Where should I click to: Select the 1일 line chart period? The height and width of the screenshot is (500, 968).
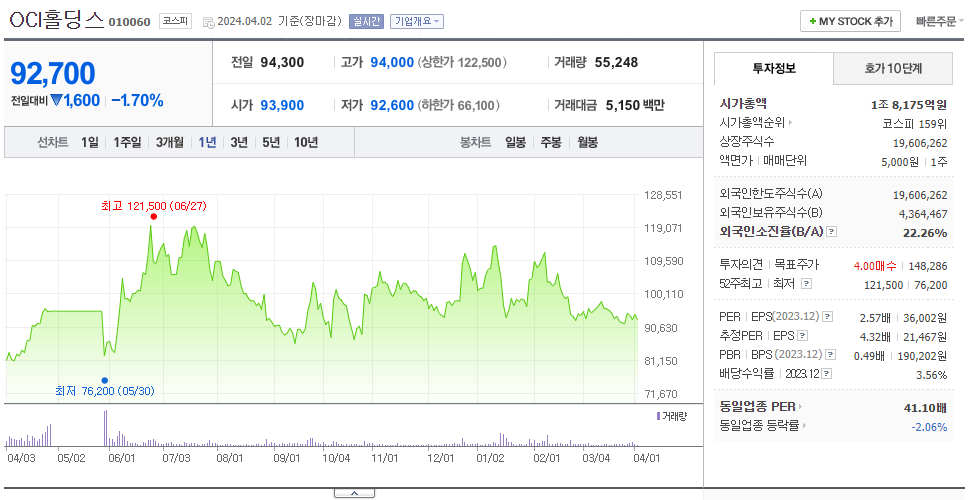[x=90, y=143]
